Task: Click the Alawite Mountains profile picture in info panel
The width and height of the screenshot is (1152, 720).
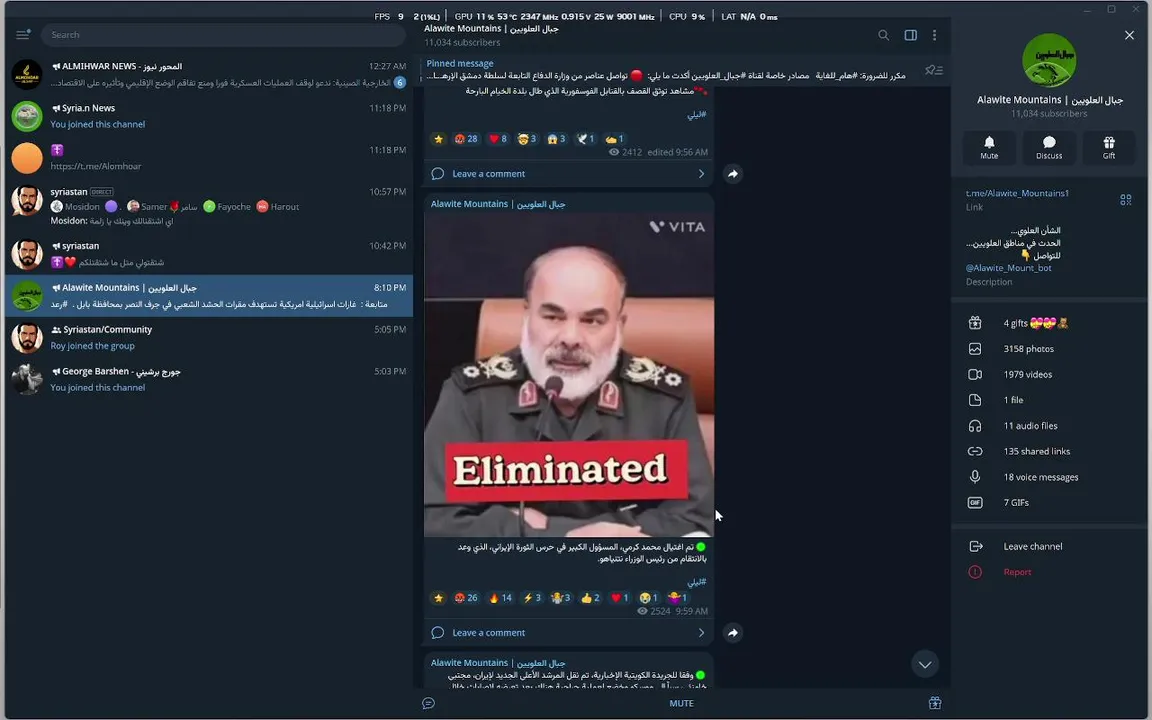Action: pos(1049,60)
